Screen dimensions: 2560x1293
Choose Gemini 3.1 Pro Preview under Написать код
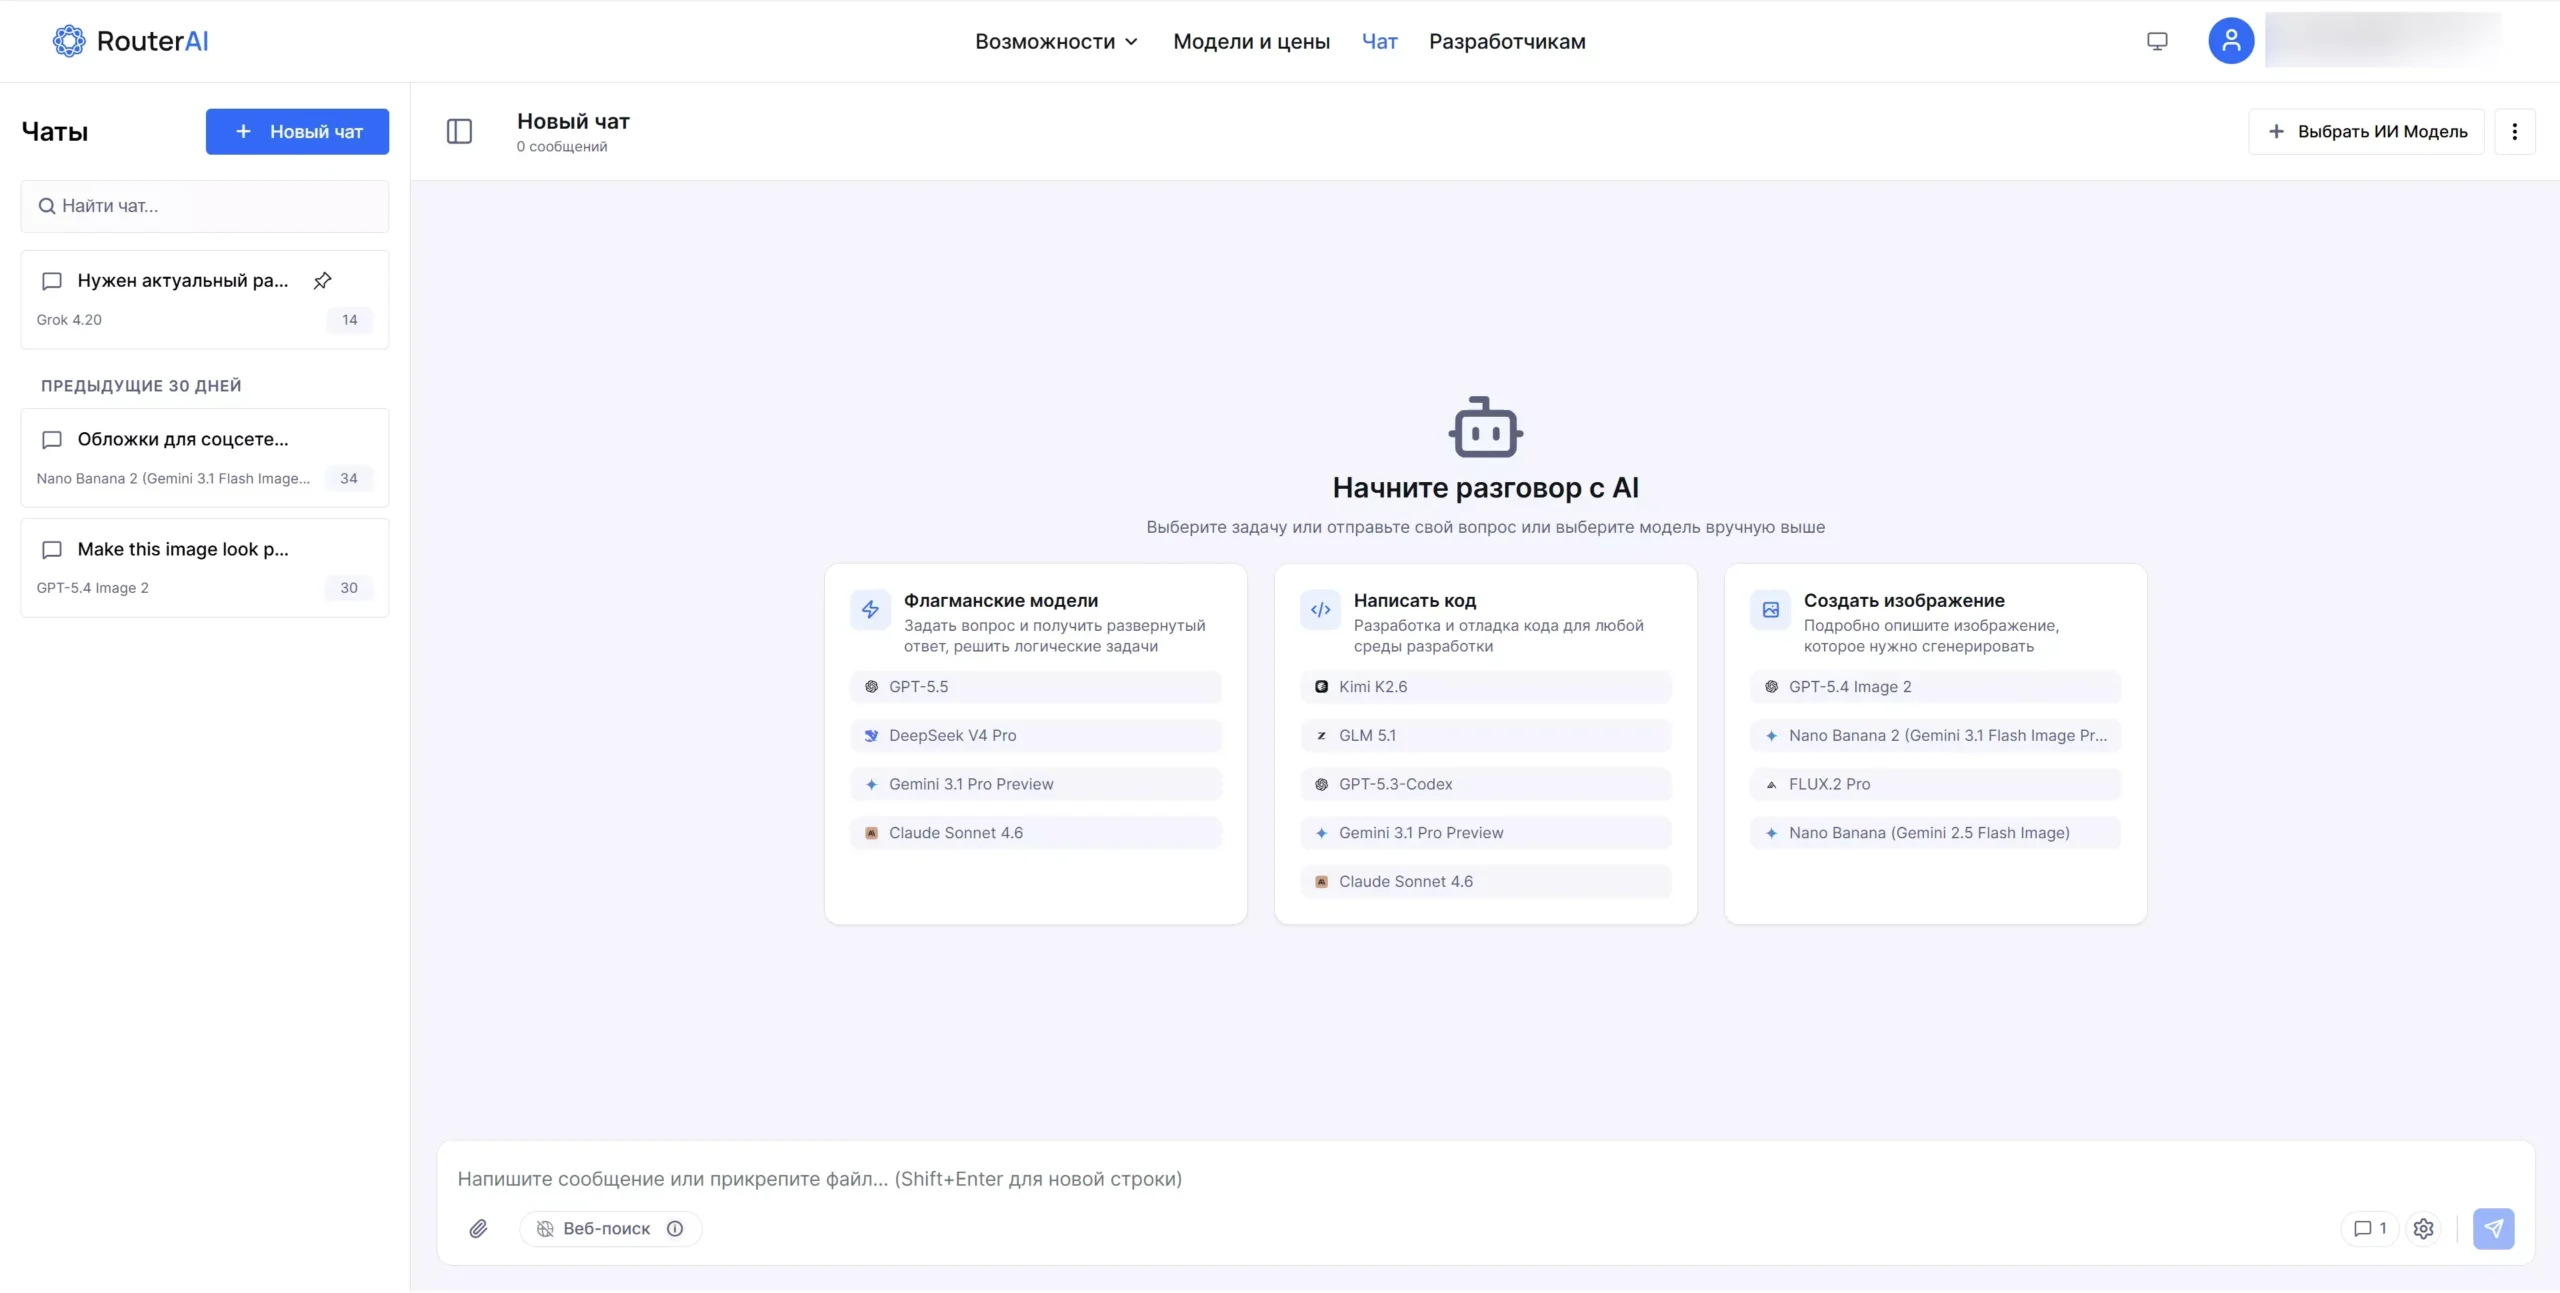(1485, 832)
